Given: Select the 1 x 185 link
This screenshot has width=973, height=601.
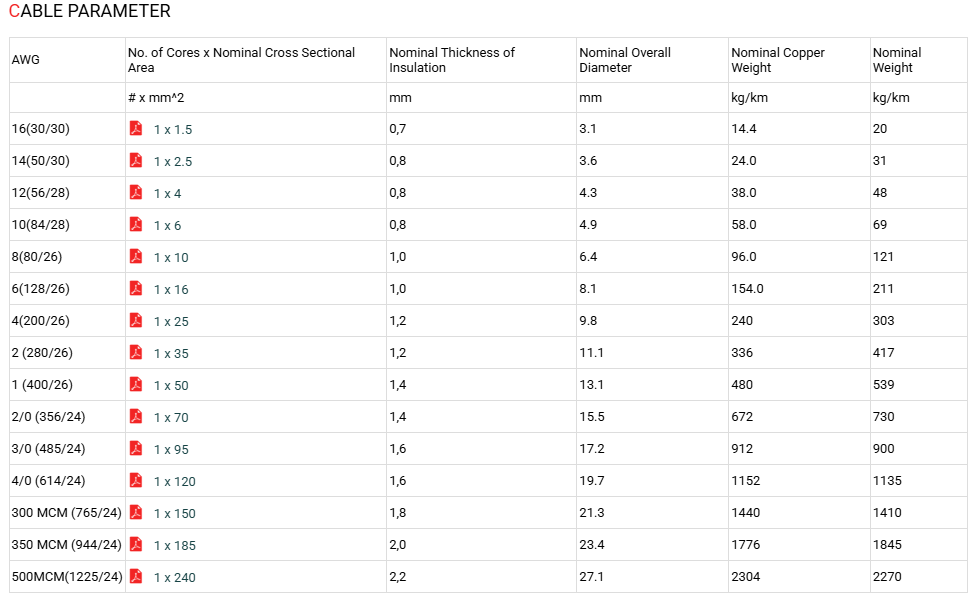Looking at the screenshot, I should [x=175, y=546].
